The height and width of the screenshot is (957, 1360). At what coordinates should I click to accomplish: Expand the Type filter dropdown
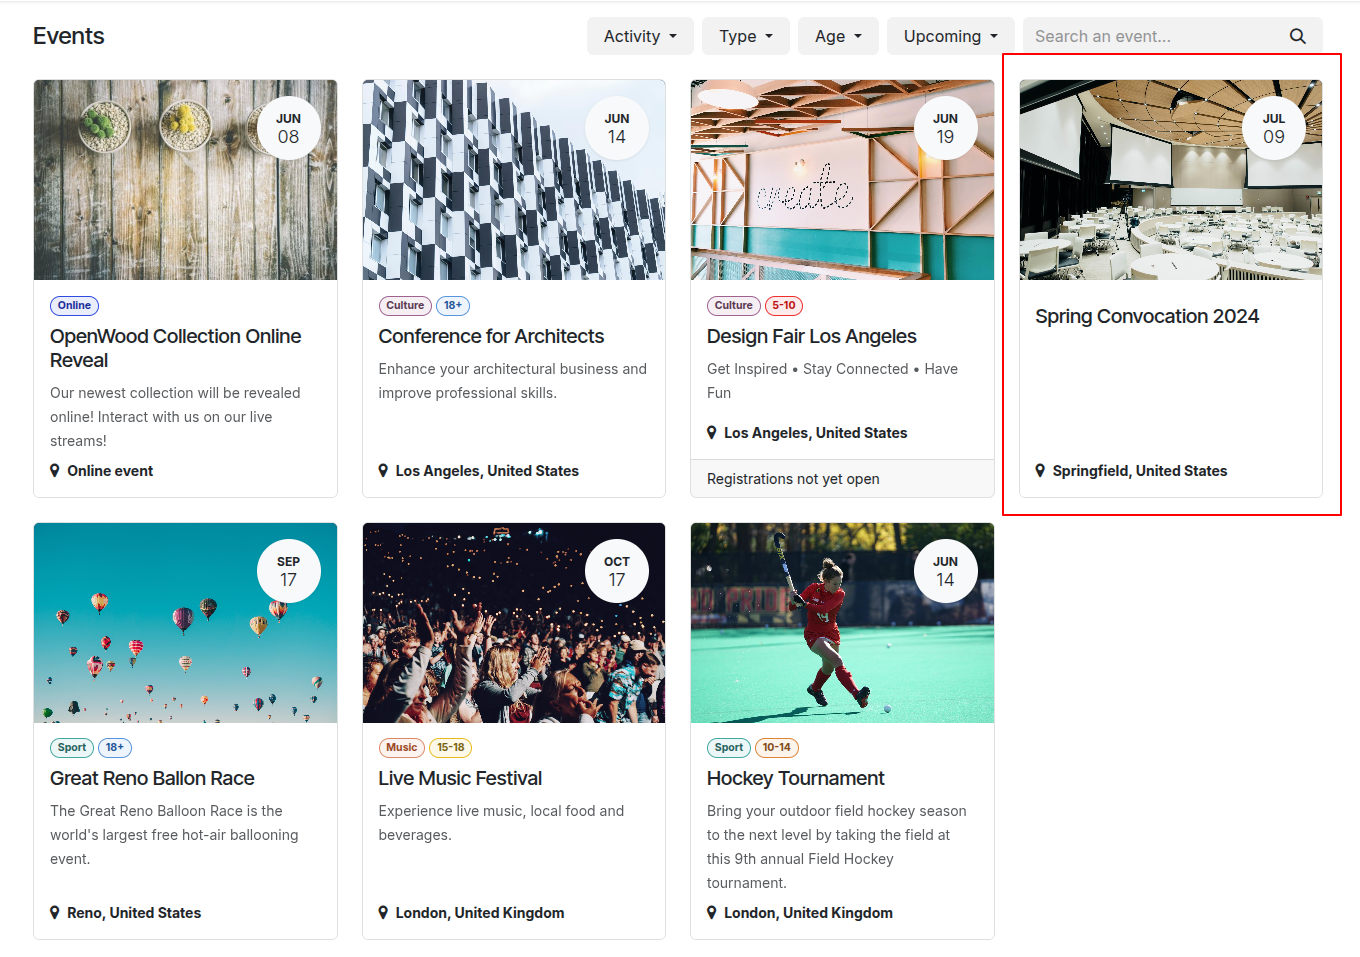pos(746,36)
